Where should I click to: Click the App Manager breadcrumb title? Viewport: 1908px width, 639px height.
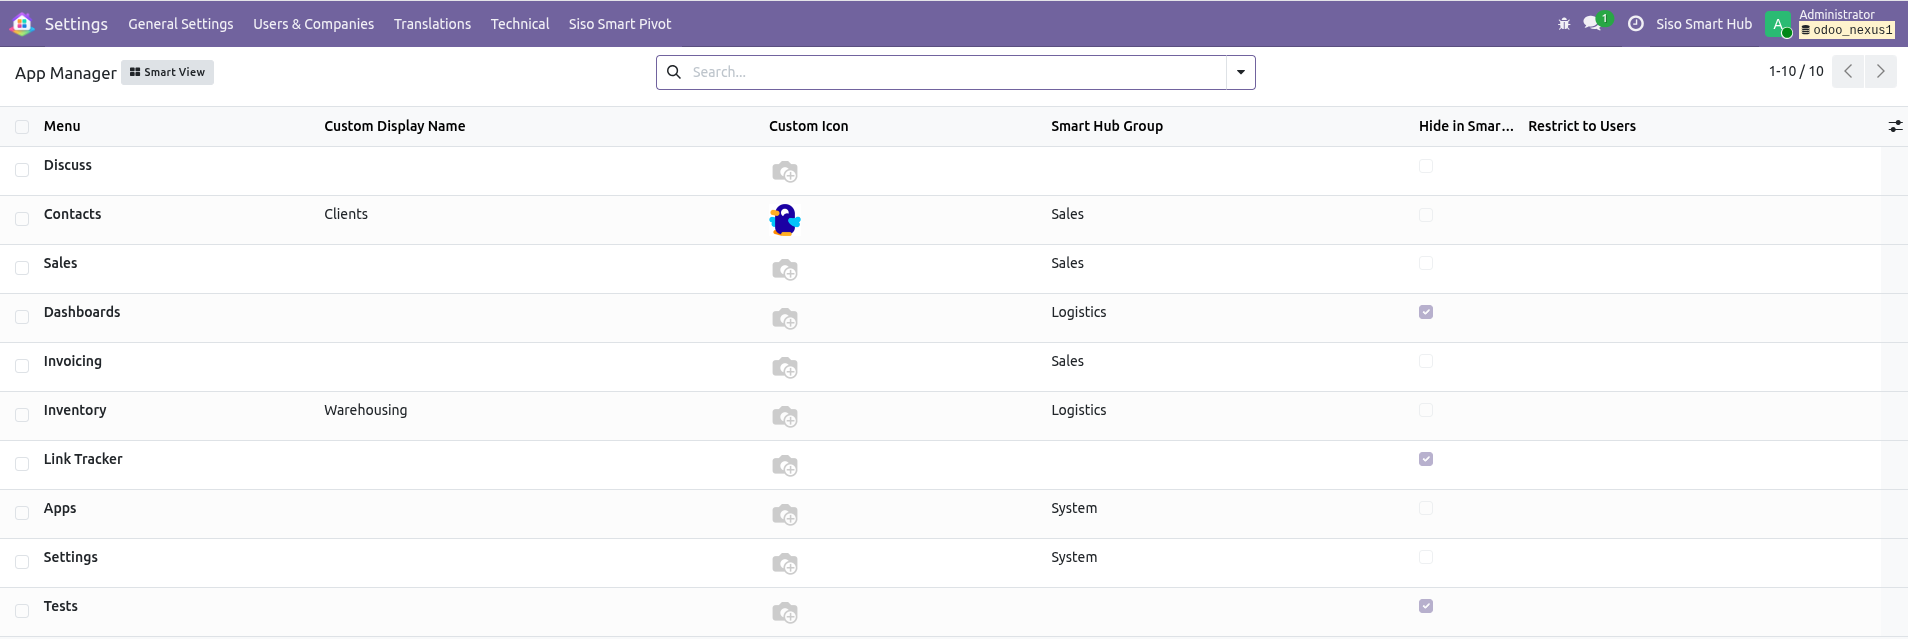pyautogui.click(x=65, y=73)
